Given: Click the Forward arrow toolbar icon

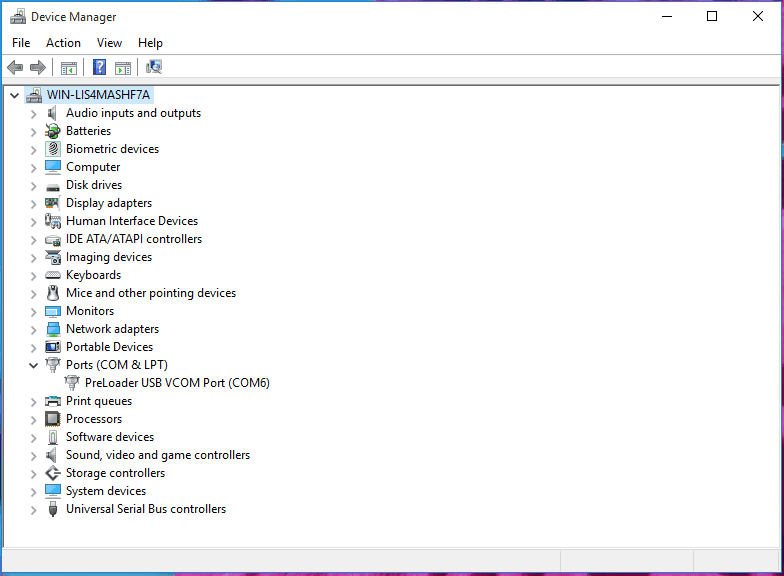Looking at the screenshot, I should tap(38, 67).
